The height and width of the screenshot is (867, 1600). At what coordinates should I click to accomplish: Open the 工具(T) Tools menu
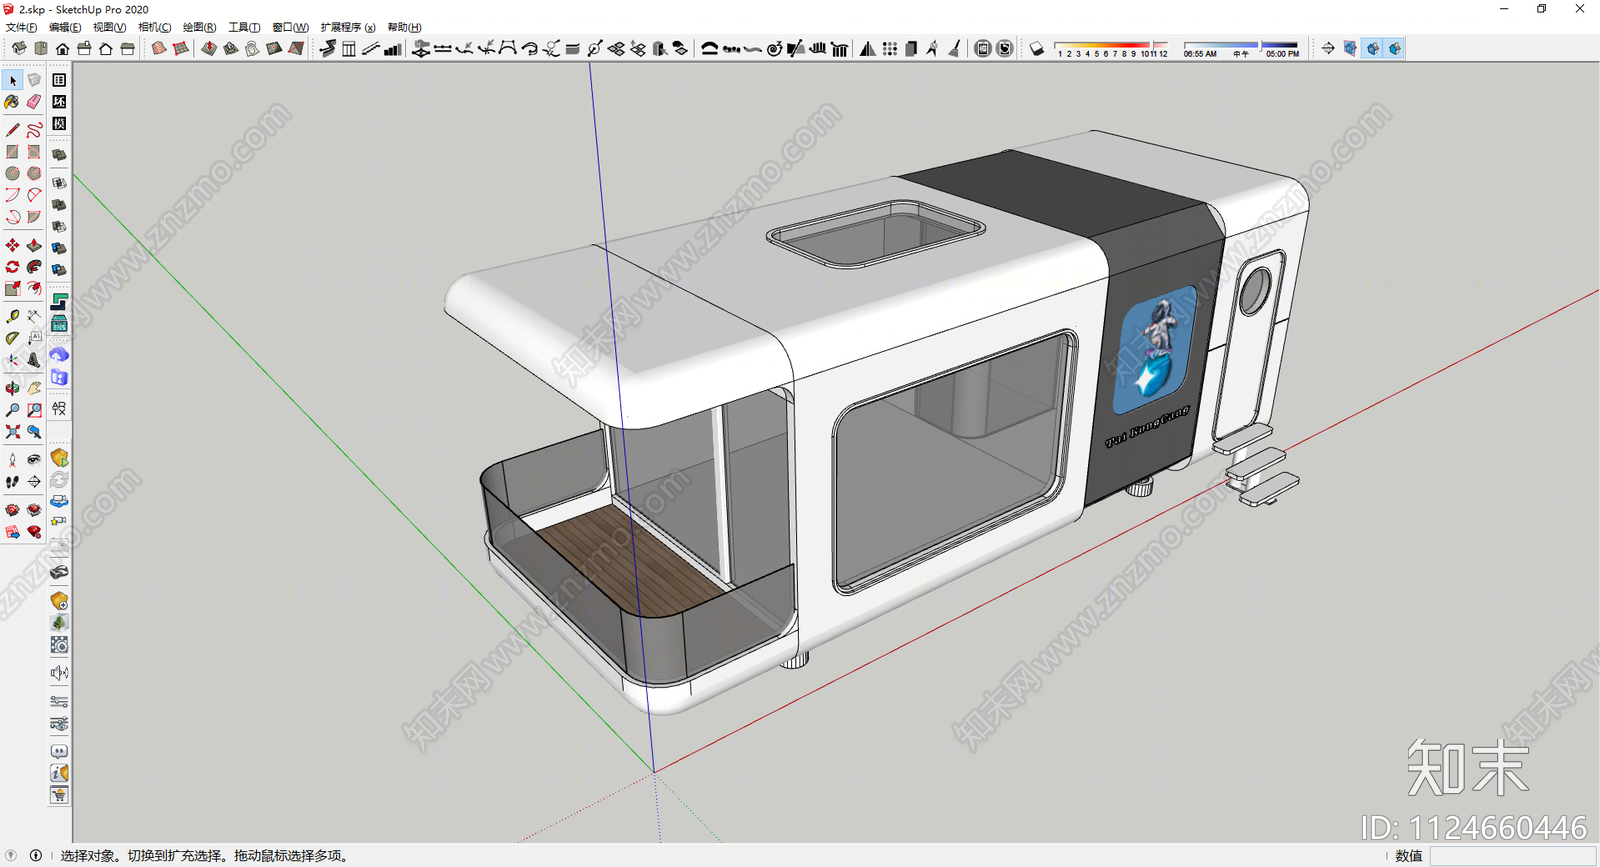click(x=244, y=27)
